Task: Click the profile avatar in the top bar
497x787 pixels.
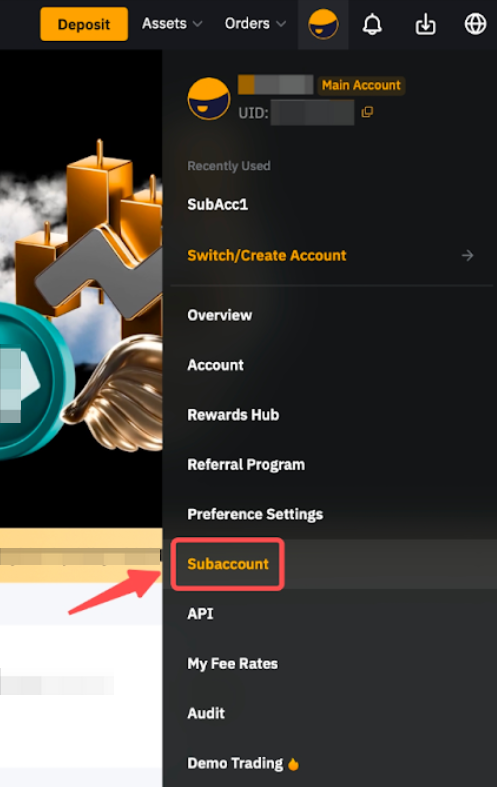Action: tap(323, 24)
